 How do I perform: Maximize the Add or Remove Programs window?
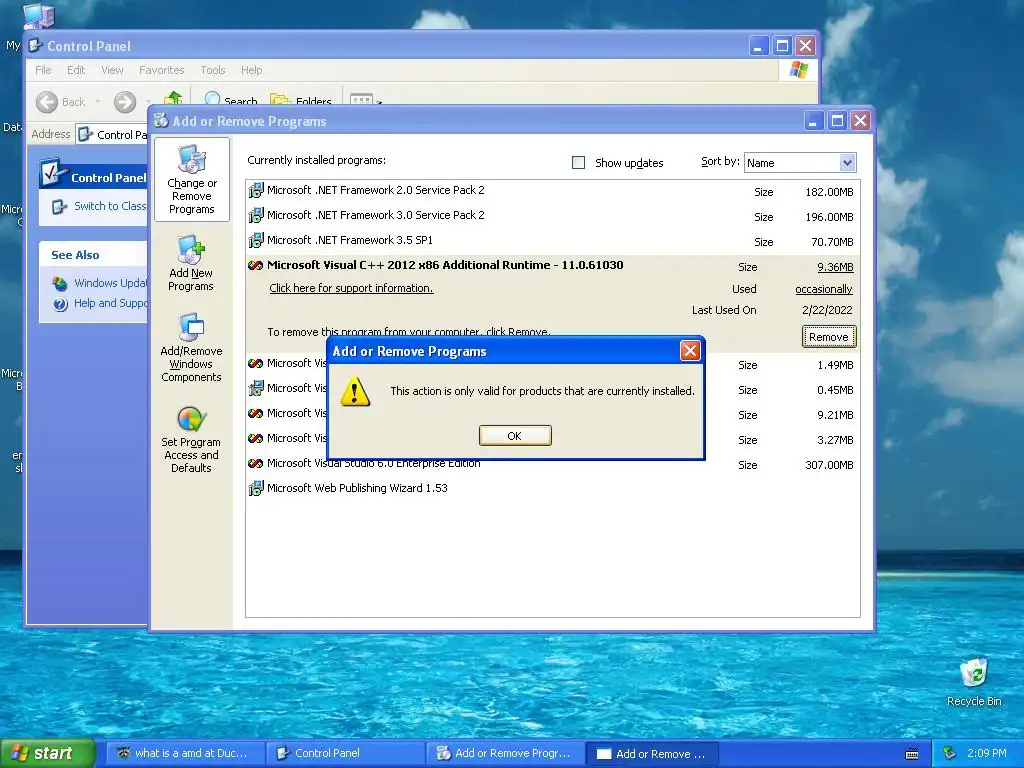[x=837, y=121]
